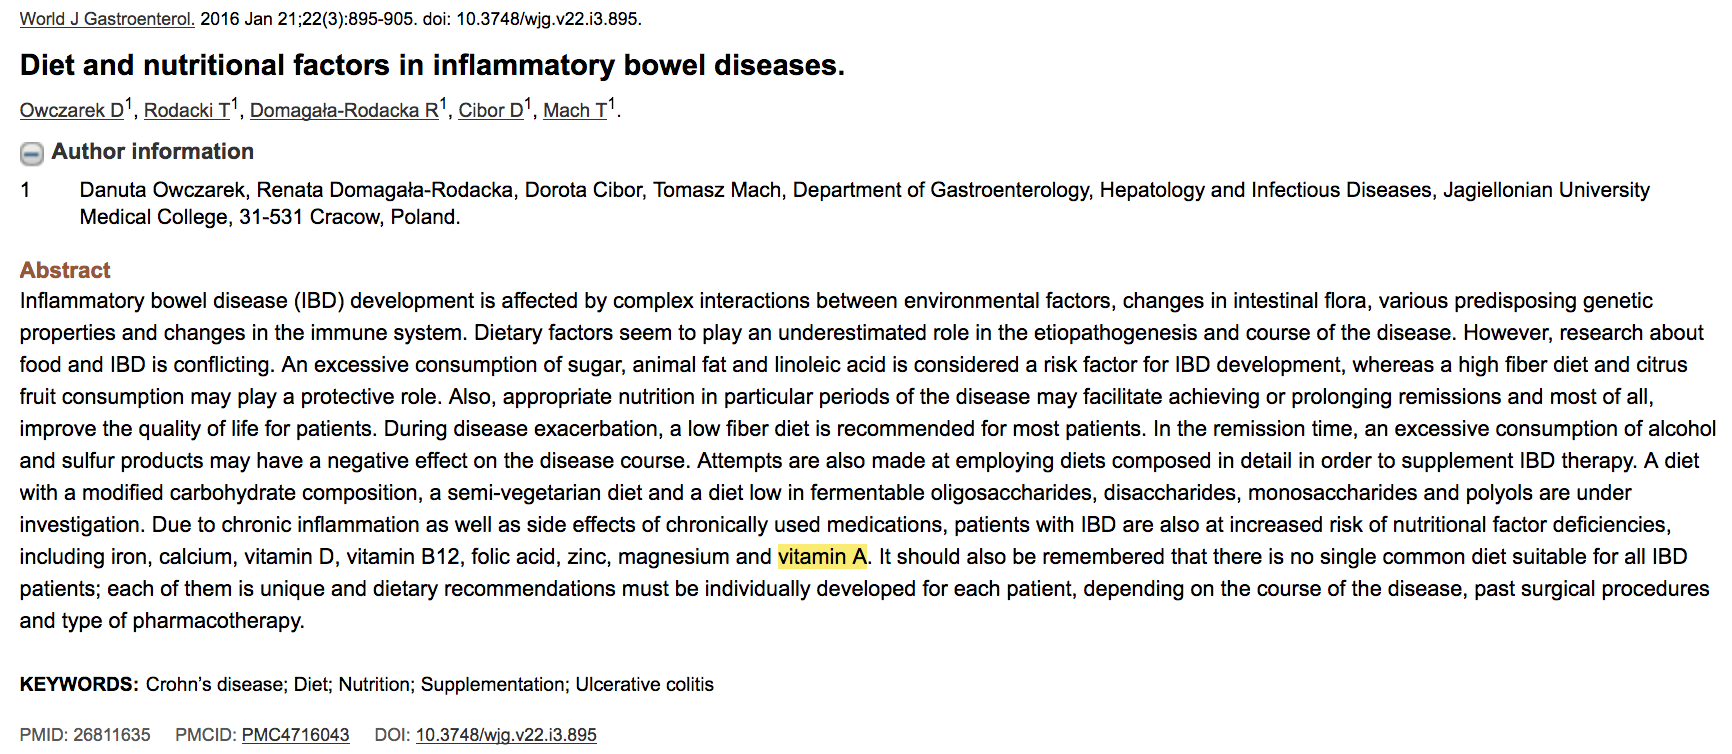The width and height of the screenshot is (1732, 754).
Task: Follow the DOI link beside the PMCID
Action: tap(506, 735)
